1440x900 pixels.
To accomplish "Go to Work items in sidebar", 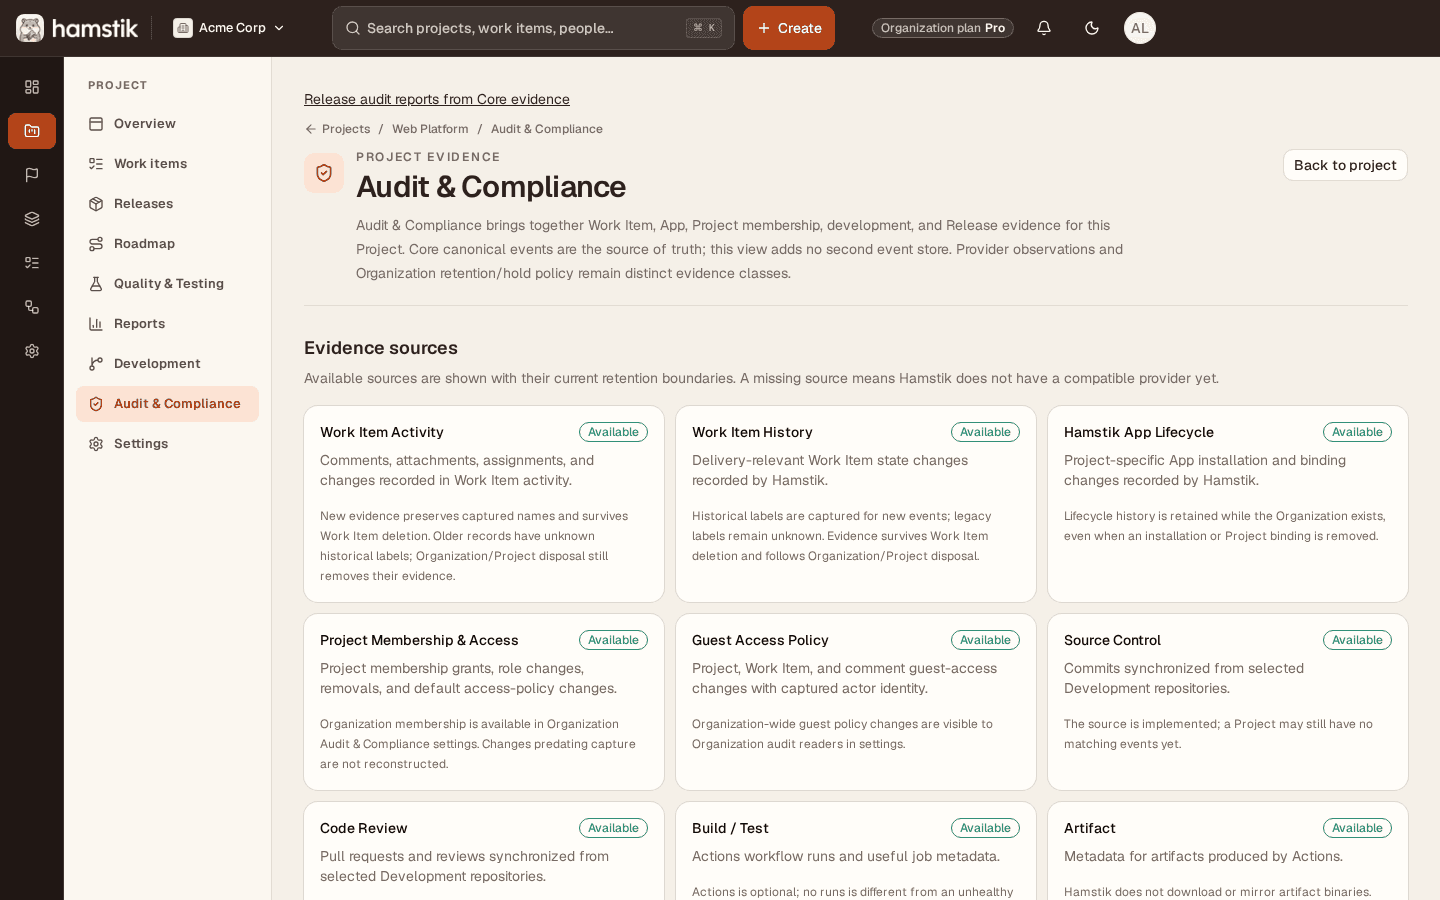I will click(167, 164).
